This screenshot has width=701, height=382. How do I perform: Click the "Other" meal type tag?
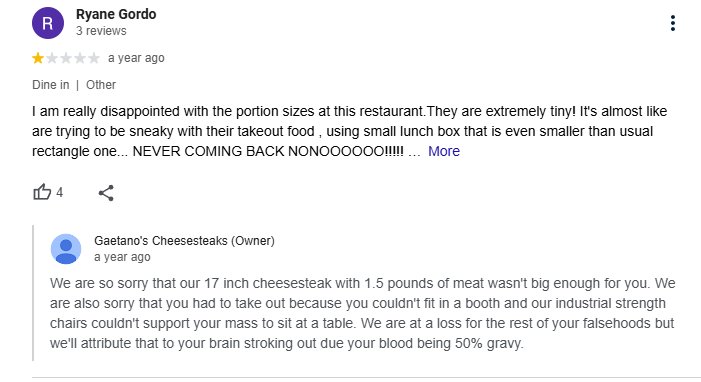[101, 85]
